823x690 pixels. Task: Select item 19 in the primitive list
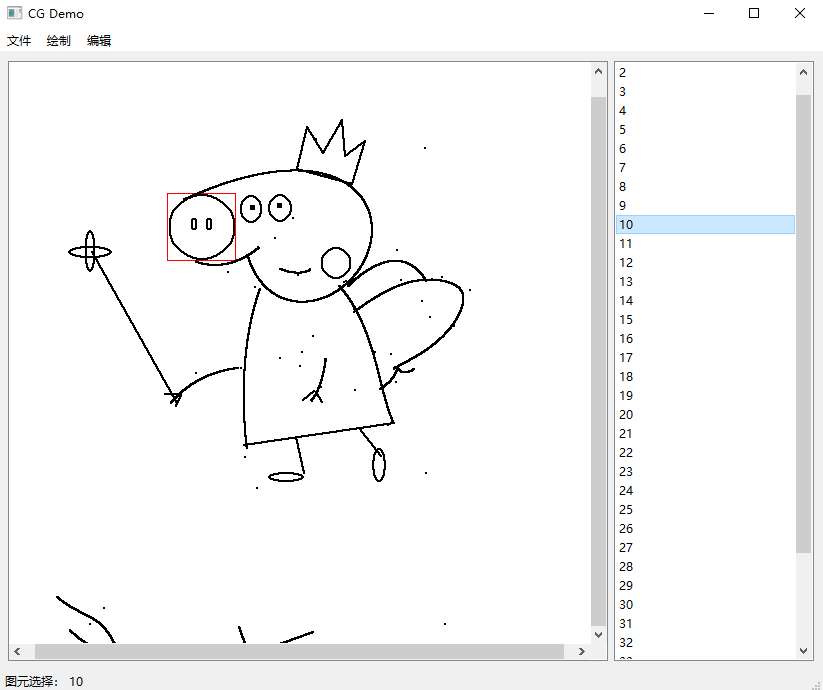click(705, 395)
